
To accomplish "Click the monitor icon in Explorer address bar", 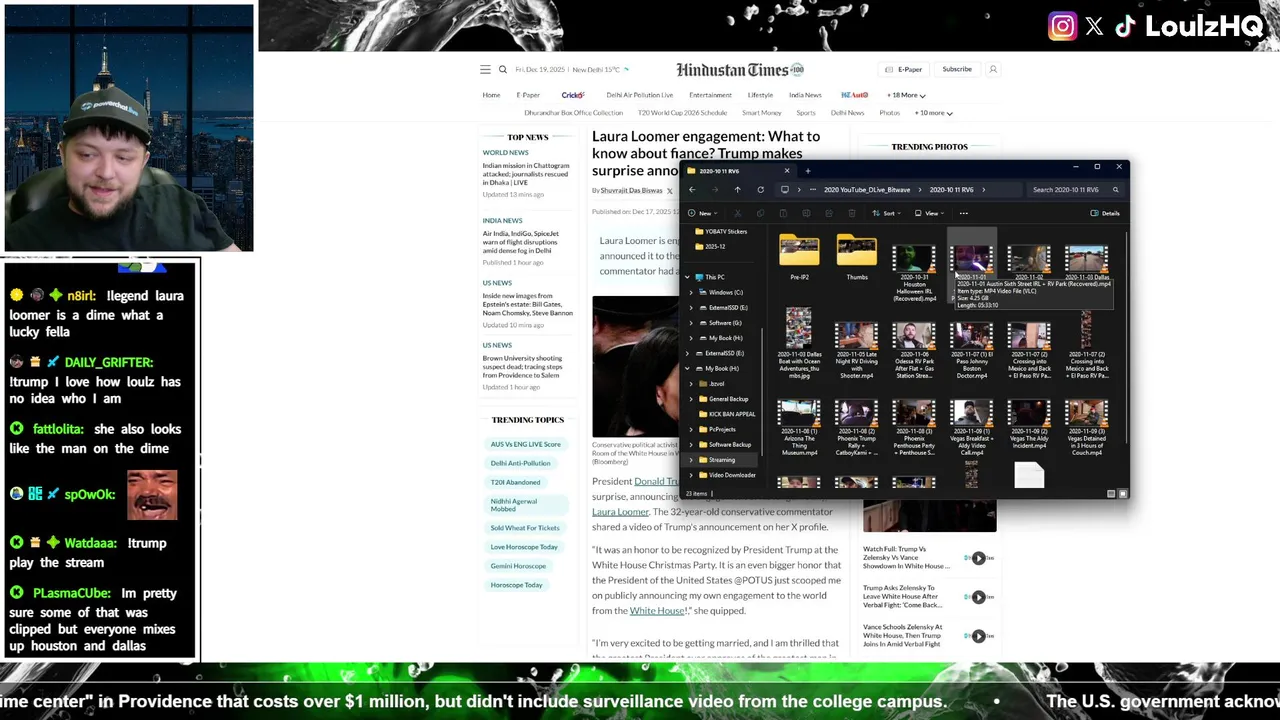I will pyautogui.click(x=785, y=190).
